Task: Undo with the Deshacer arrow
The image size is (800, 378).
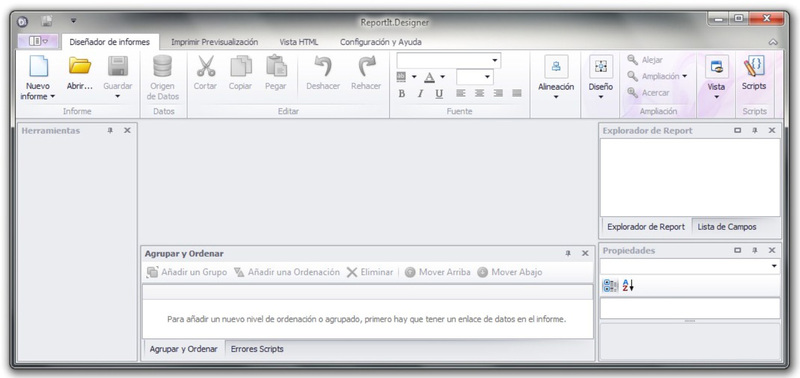Action: [x=322, y=66]
